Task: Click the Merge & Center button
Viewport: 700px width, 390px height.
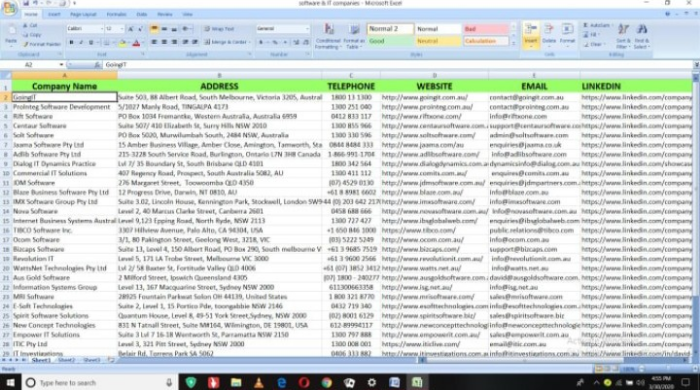Action: coord(227,42)
